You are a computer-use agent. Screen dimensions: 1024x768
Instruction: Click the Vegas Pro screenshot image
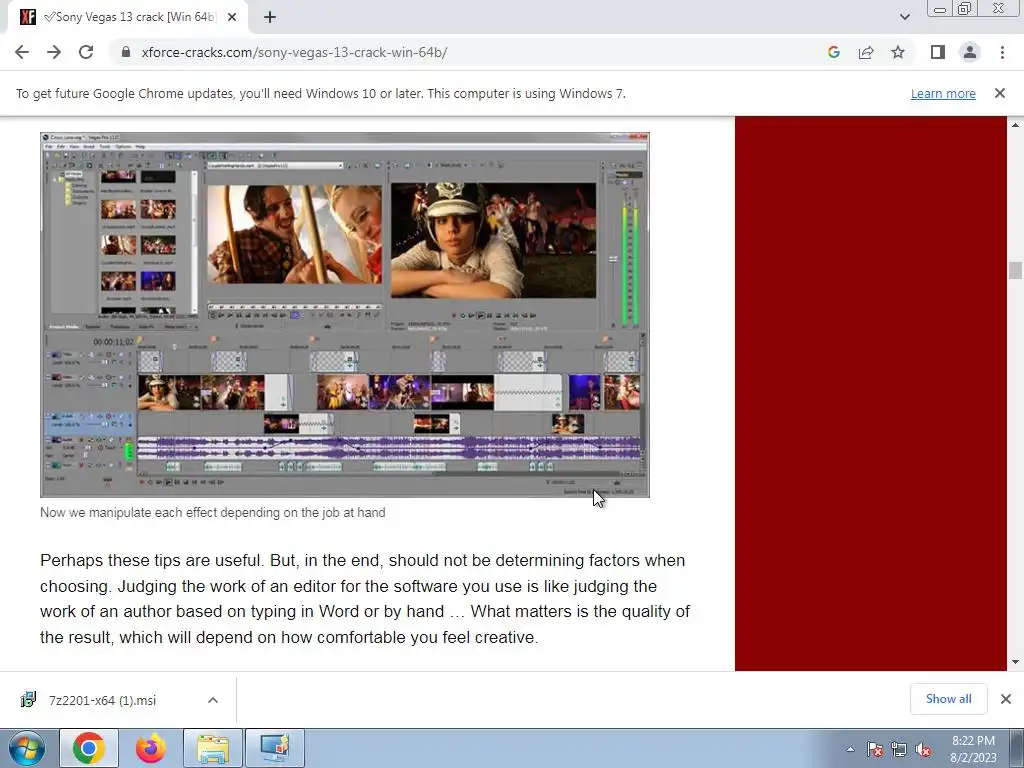[345, 315]
